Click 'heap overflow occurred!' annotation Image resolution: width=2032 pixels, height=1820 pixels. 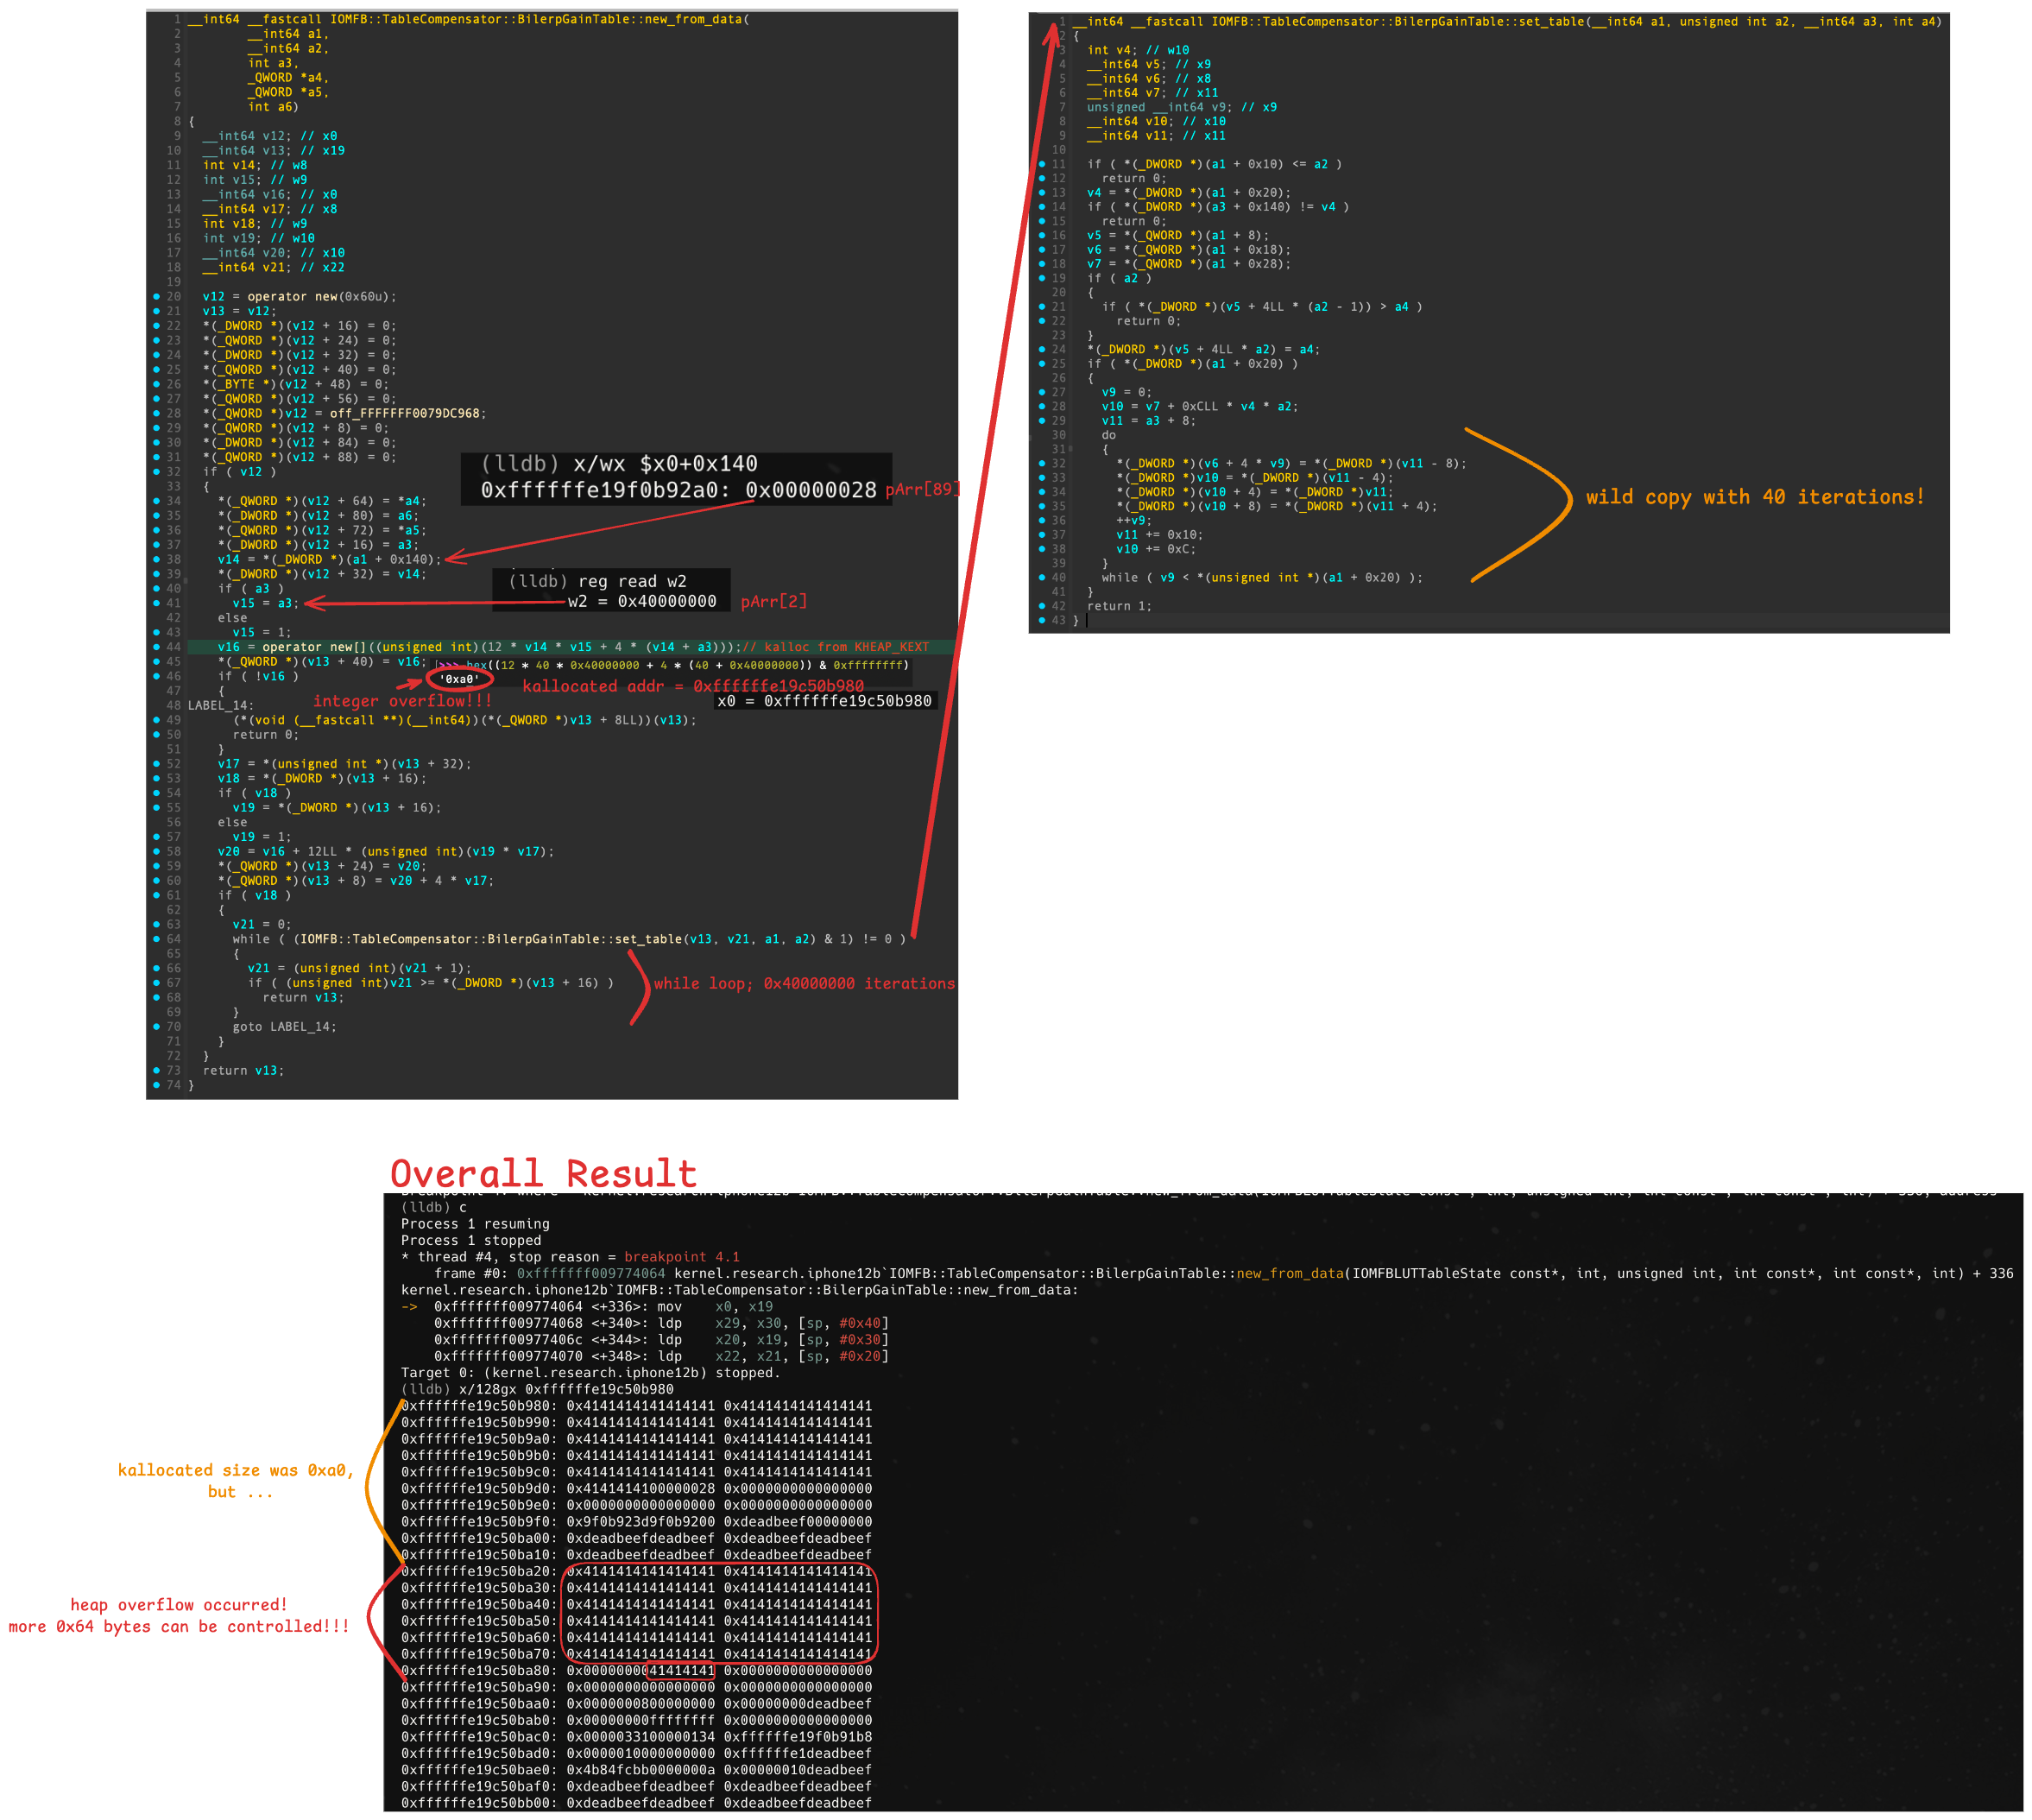[x=178, y=1605]
